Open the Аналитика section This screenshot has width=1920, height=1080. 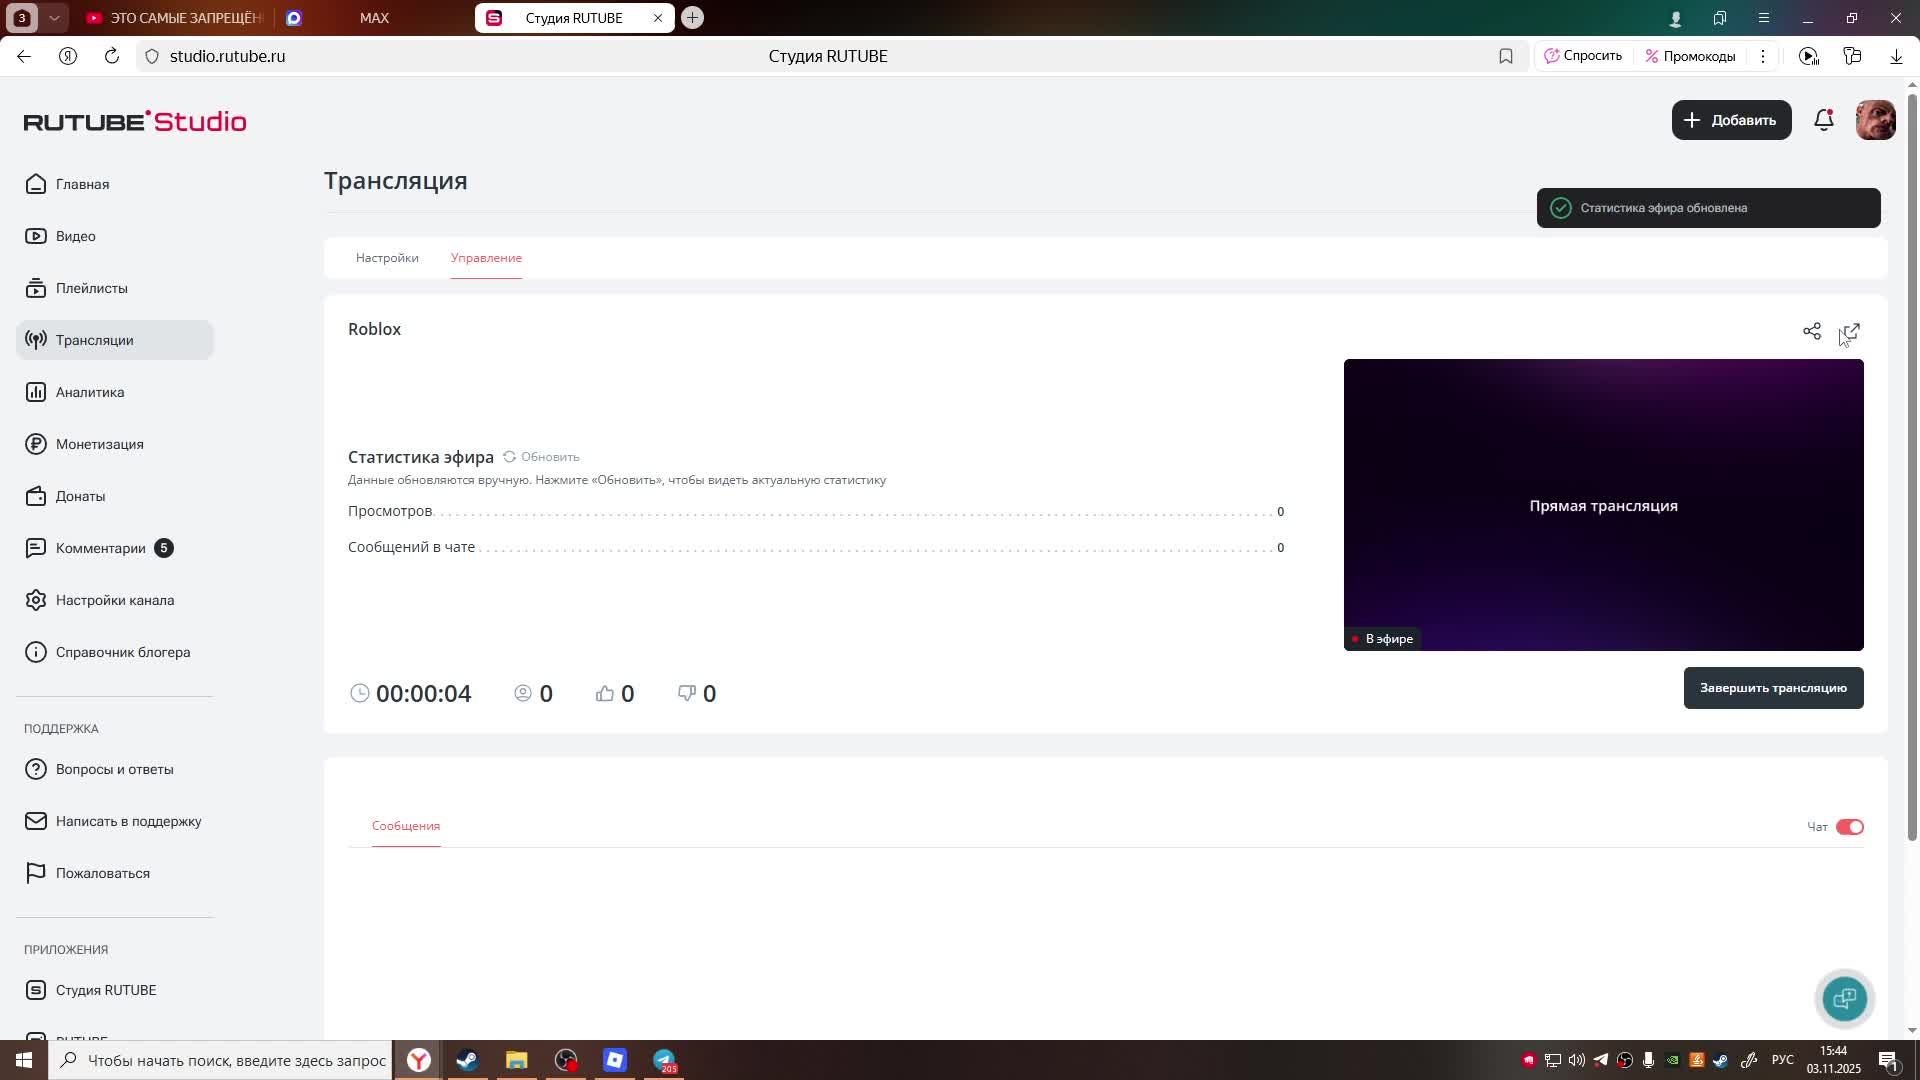click(x=90, y=392)
